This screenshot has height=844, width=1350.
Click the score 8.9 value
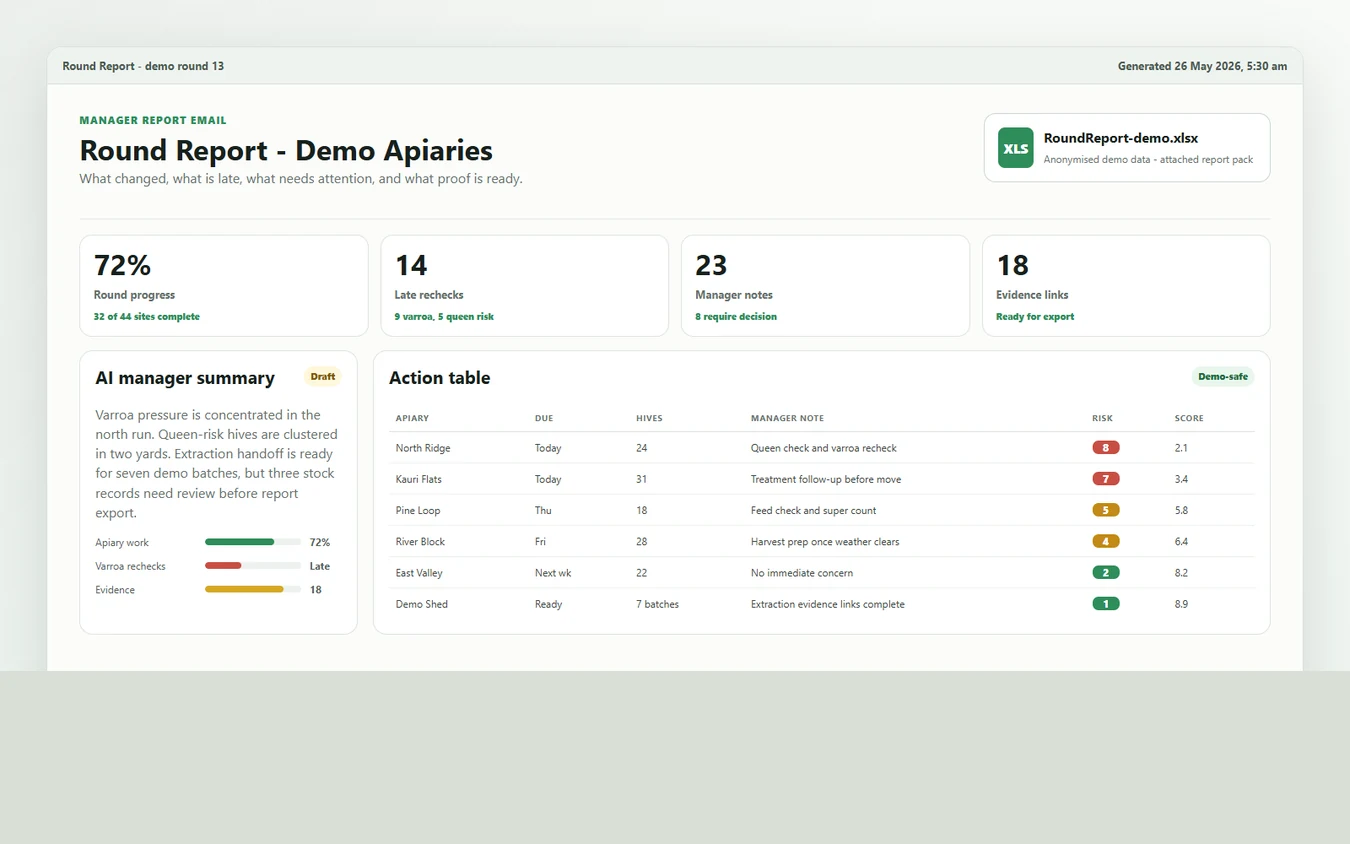tap(1181, 604)
